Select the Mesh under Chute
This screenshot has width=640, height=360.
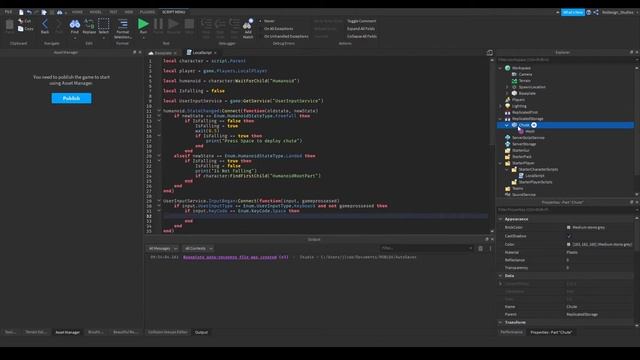tap(530, 131)
